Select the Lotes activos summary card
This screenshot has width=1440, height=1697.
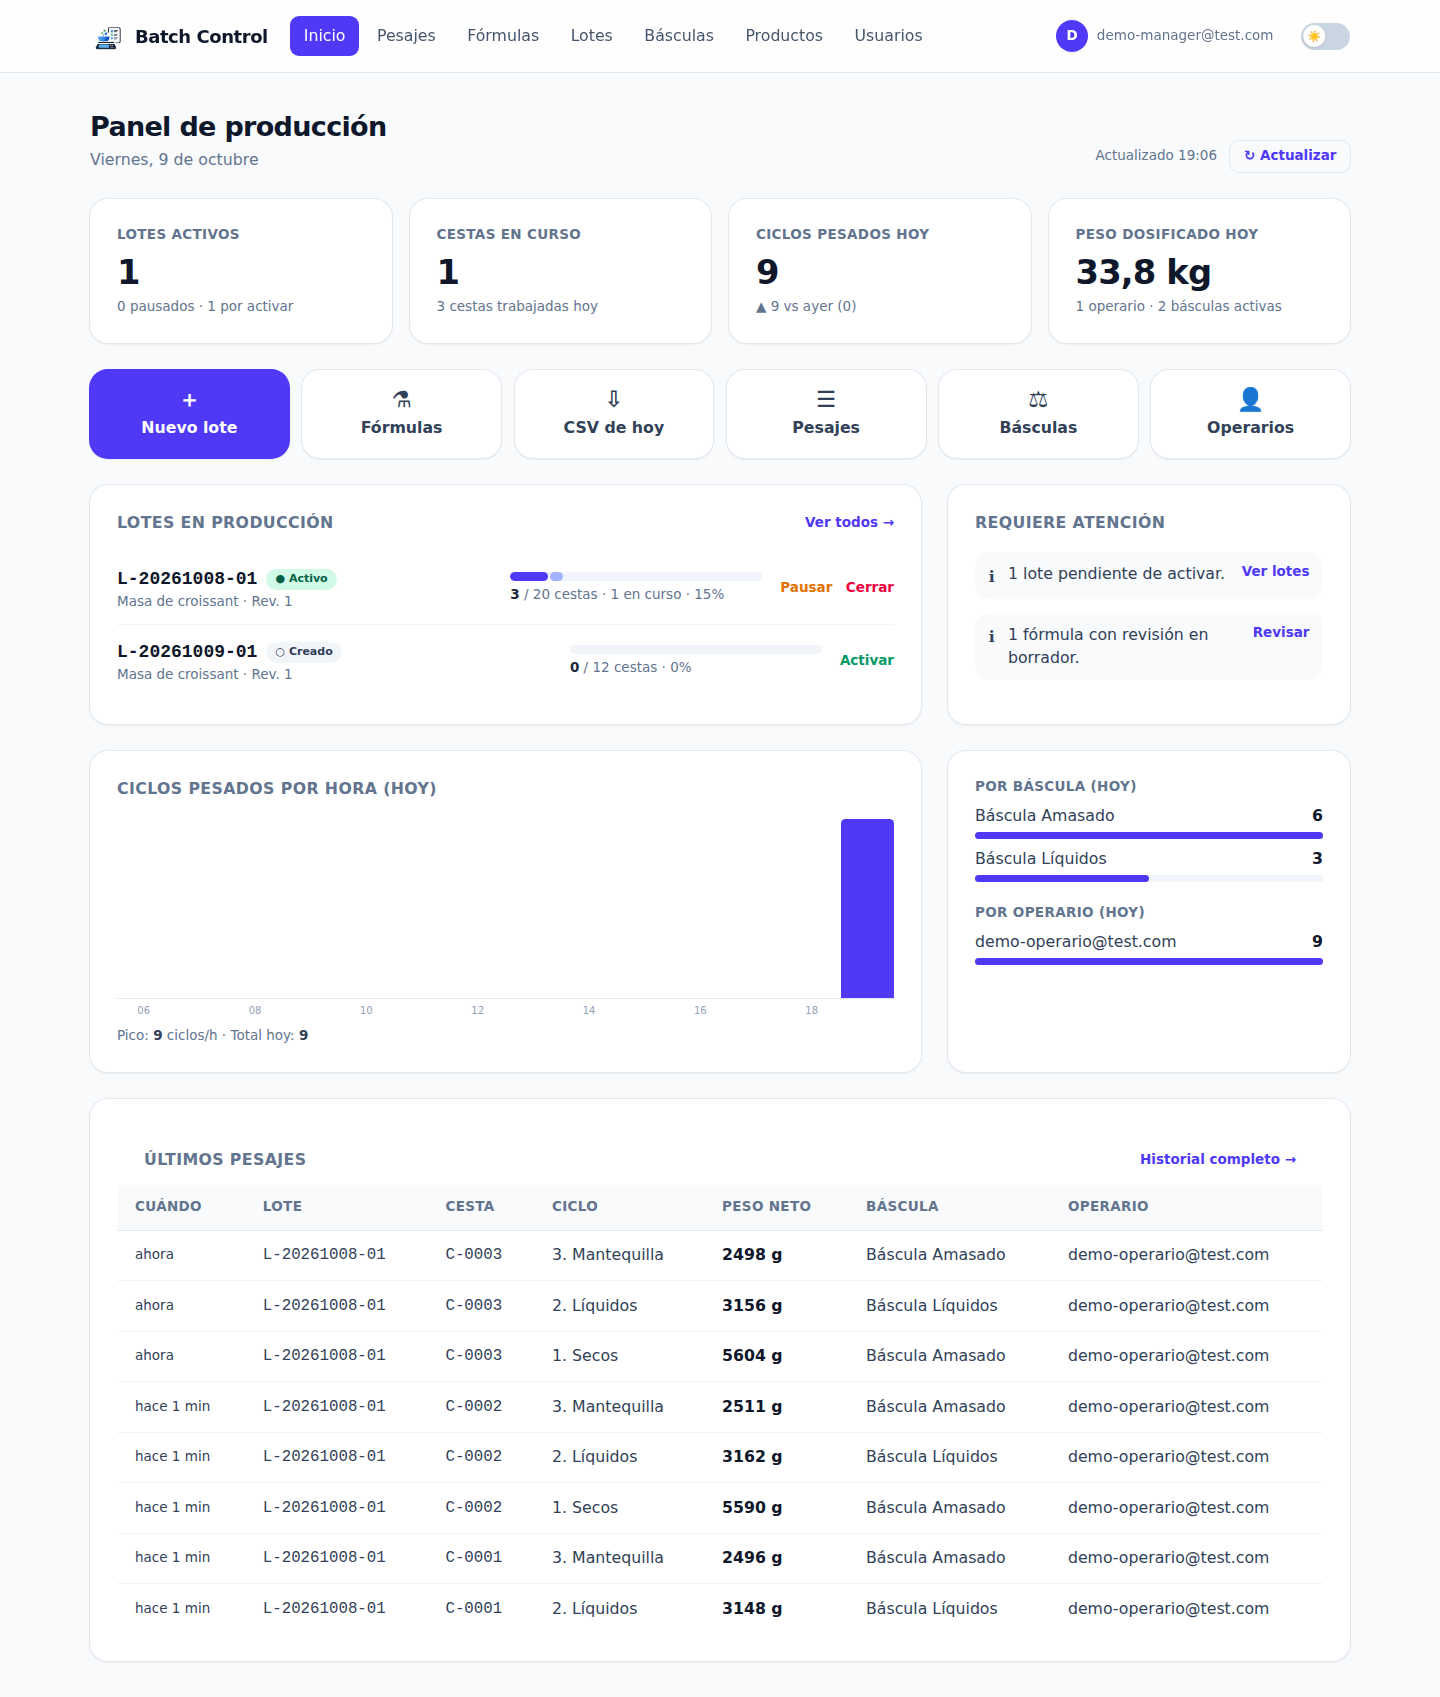(241, 271)
